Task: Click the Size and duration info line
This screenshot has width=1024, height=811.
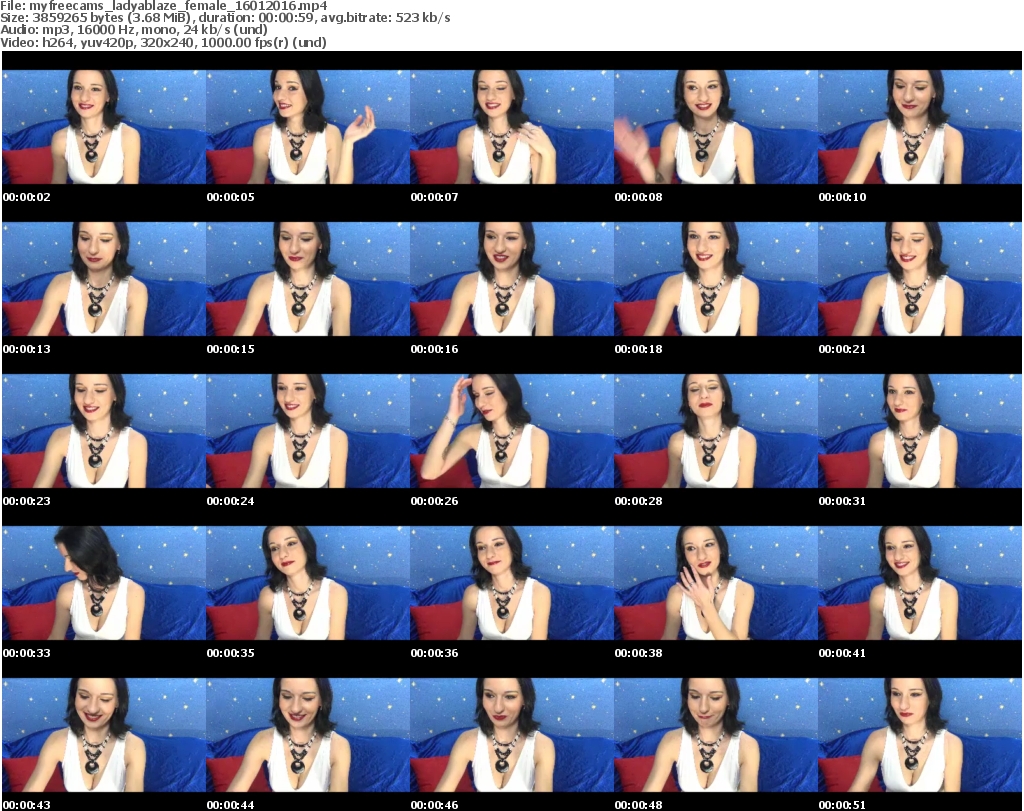Action: click(x=225, y=18)
